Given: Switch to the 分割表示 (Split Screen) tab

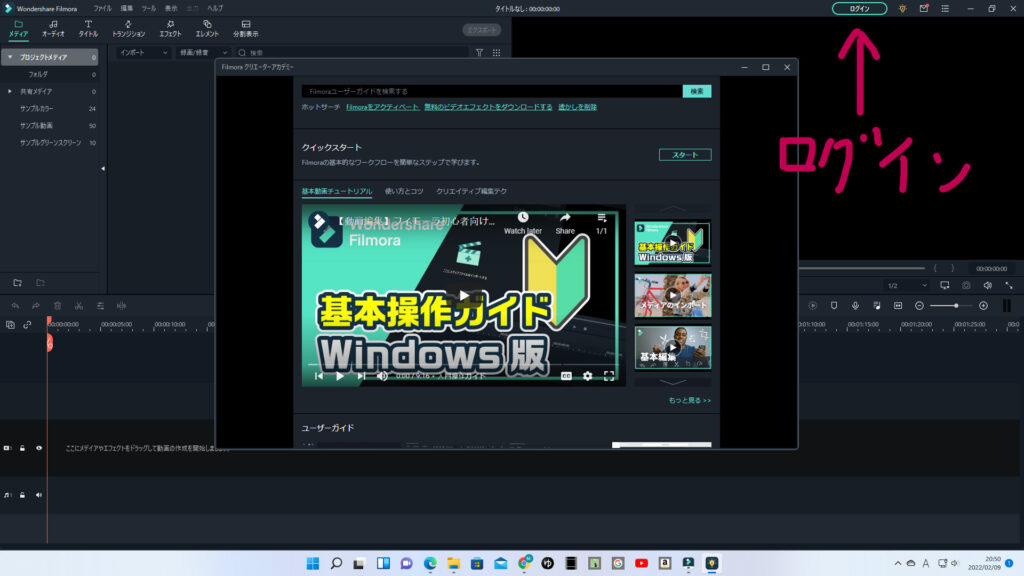Looking at the screenshot, I should tap(246, 29).
